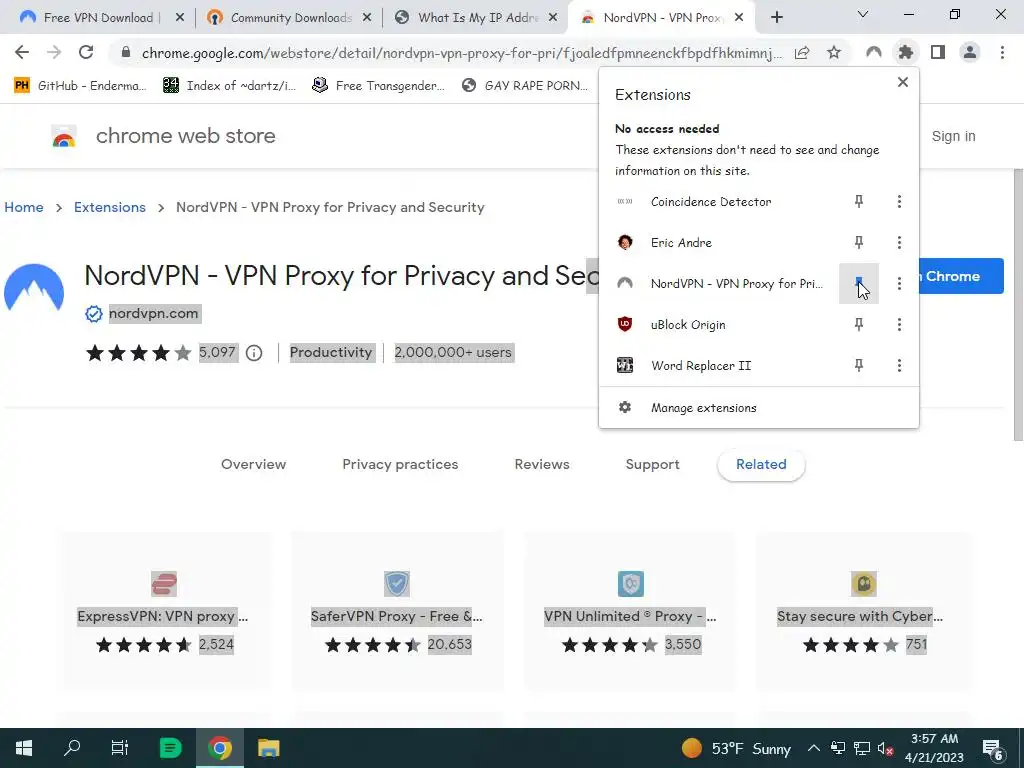Open the Stay secure with Cyber... card
Viewport: 1024px width, 768px height.
pos(863,611)
